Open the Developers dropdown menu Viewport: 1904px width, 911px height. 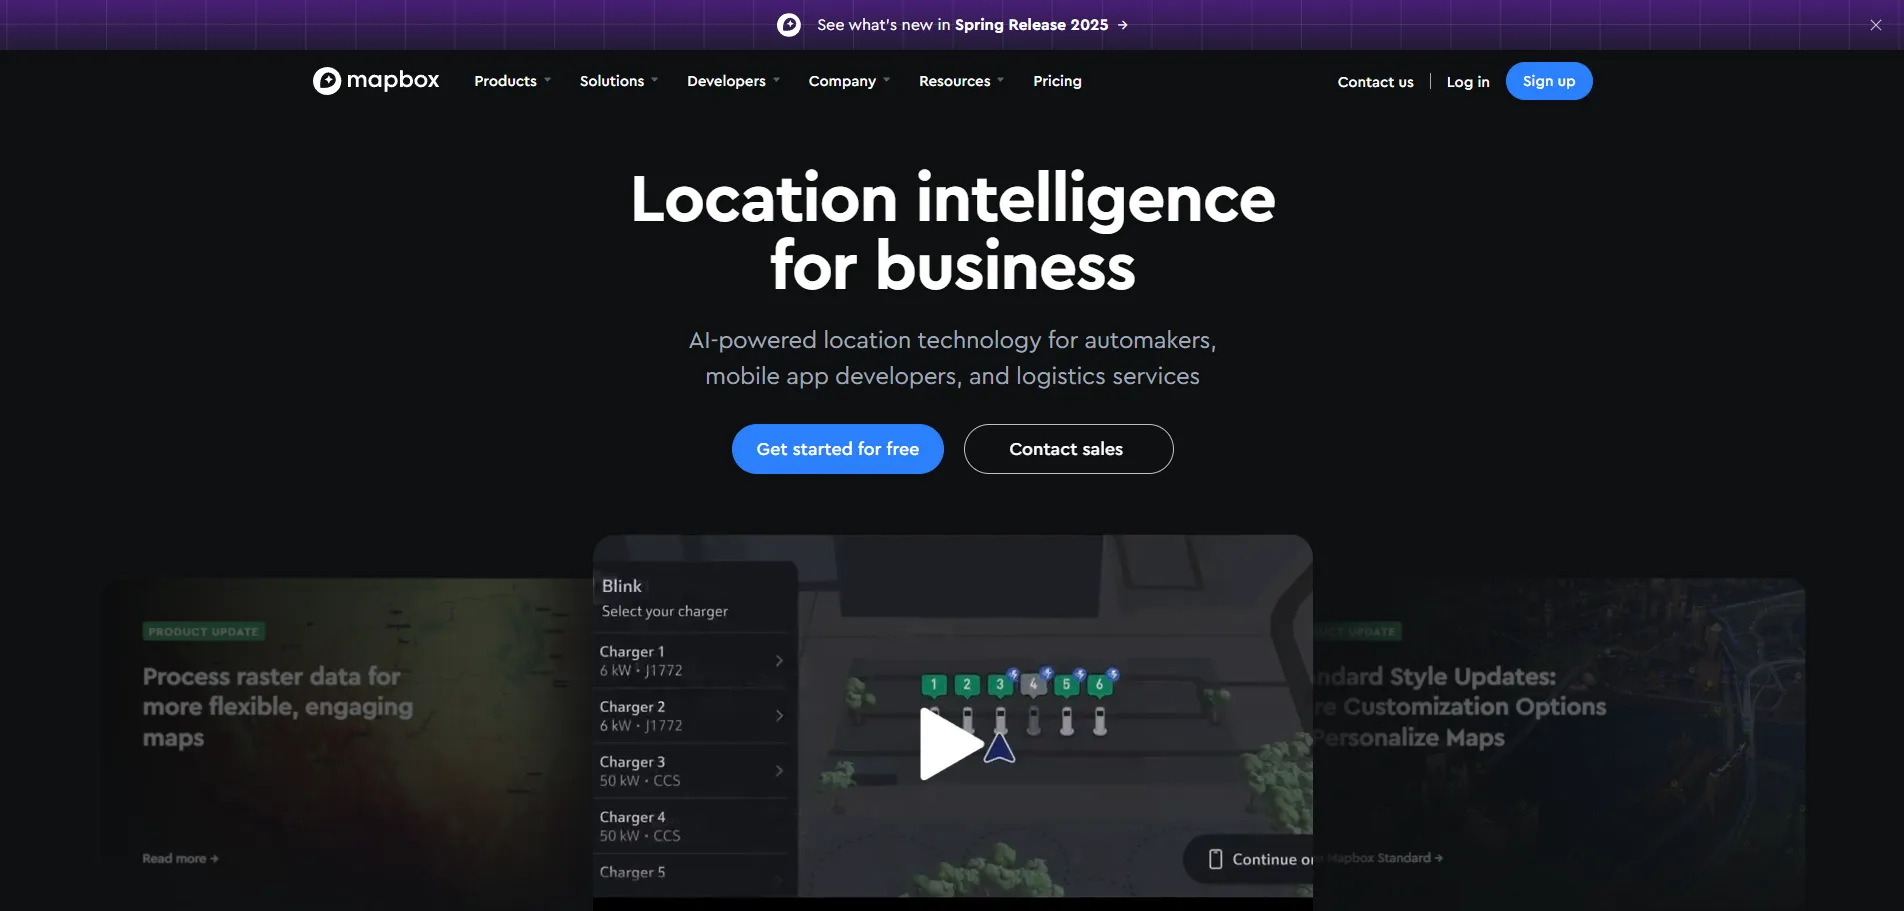(732, 81)
